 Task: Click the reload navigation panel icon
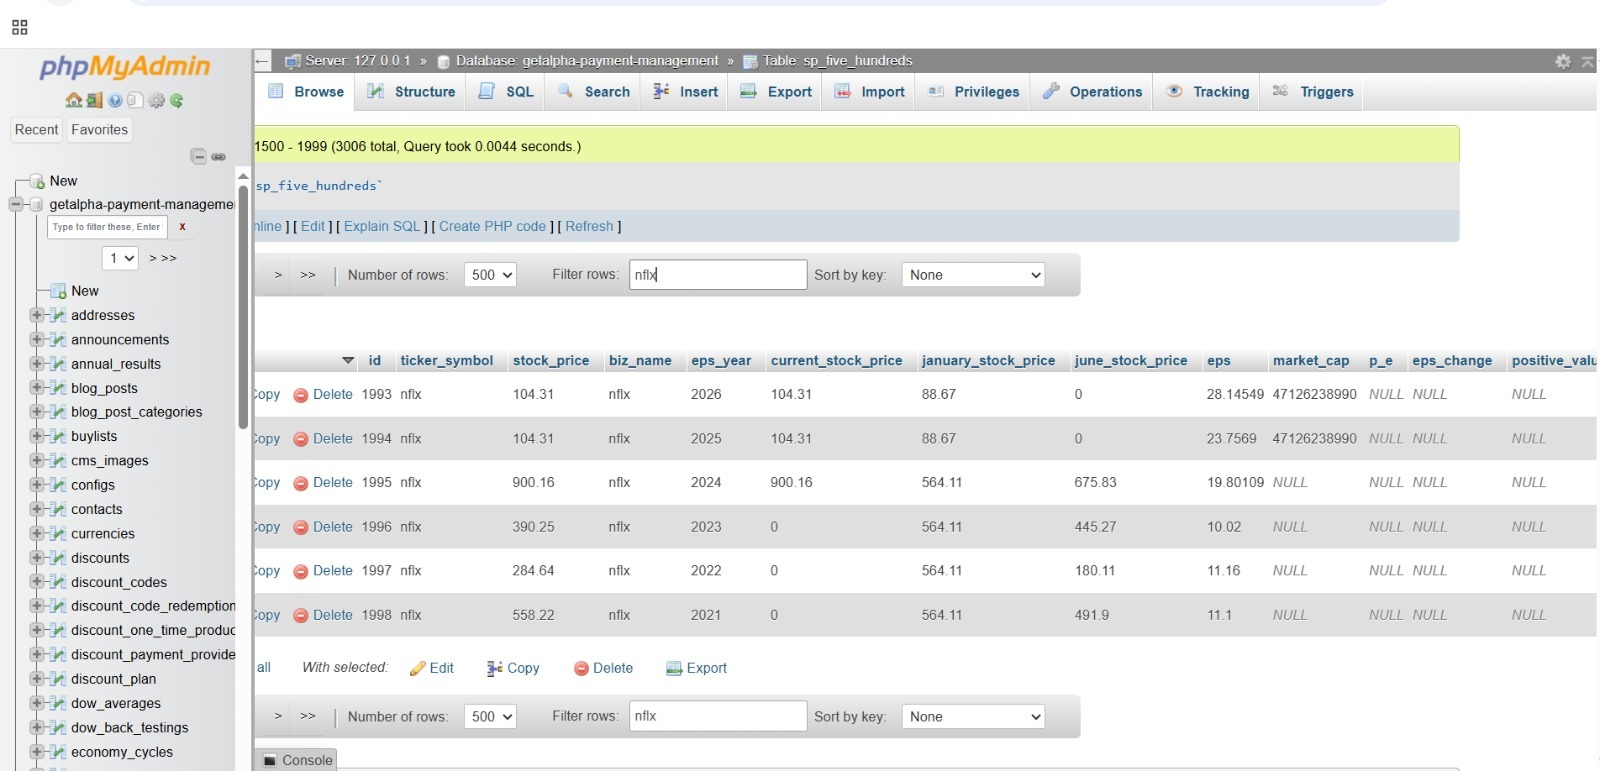tap(177, 100)
